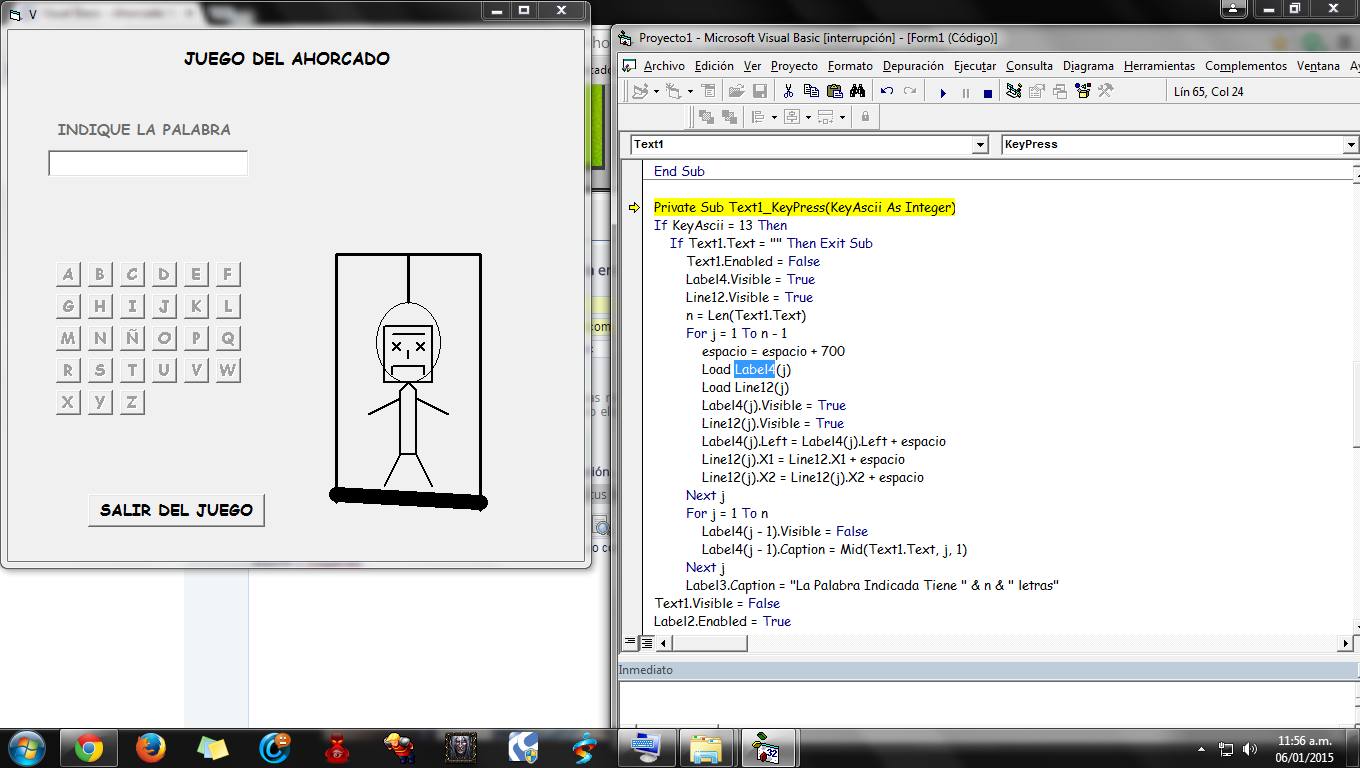Open Google Chrome from the taskbar

89,747
